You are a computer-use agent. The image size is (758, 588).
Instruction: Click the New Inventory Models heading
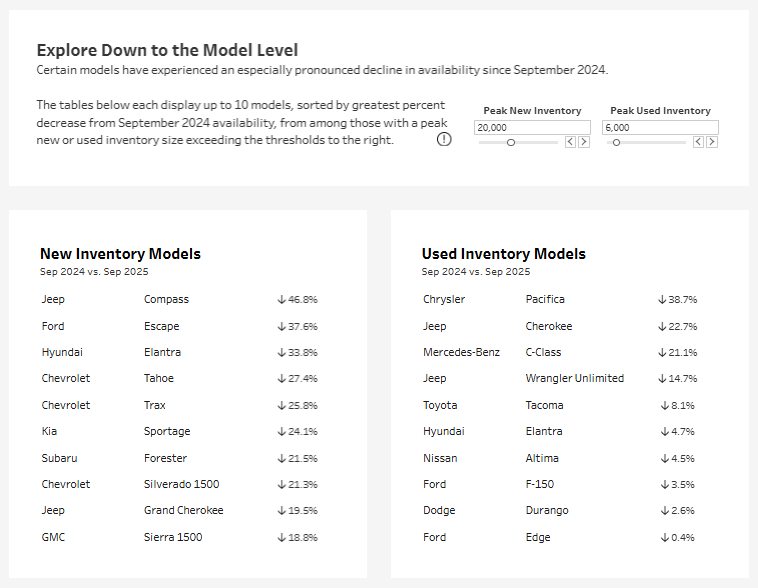tap(120, 254)
